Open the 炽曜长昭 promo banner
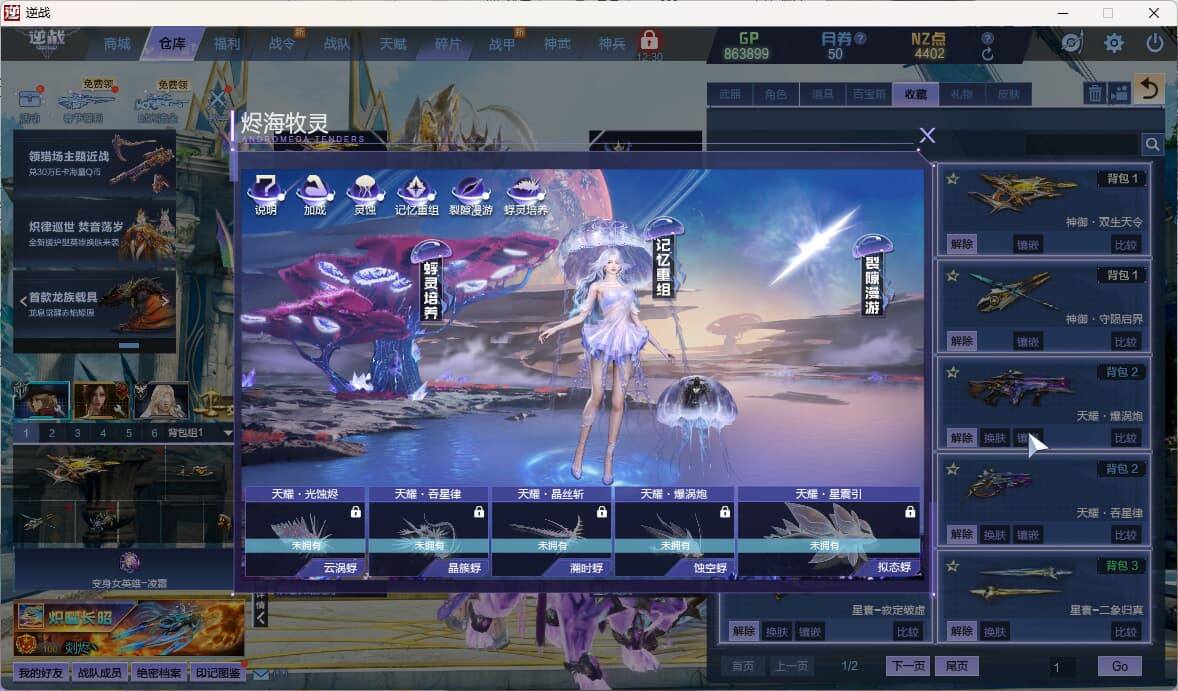The width and height of the screenshot is (1178, 691). [128, 628]
